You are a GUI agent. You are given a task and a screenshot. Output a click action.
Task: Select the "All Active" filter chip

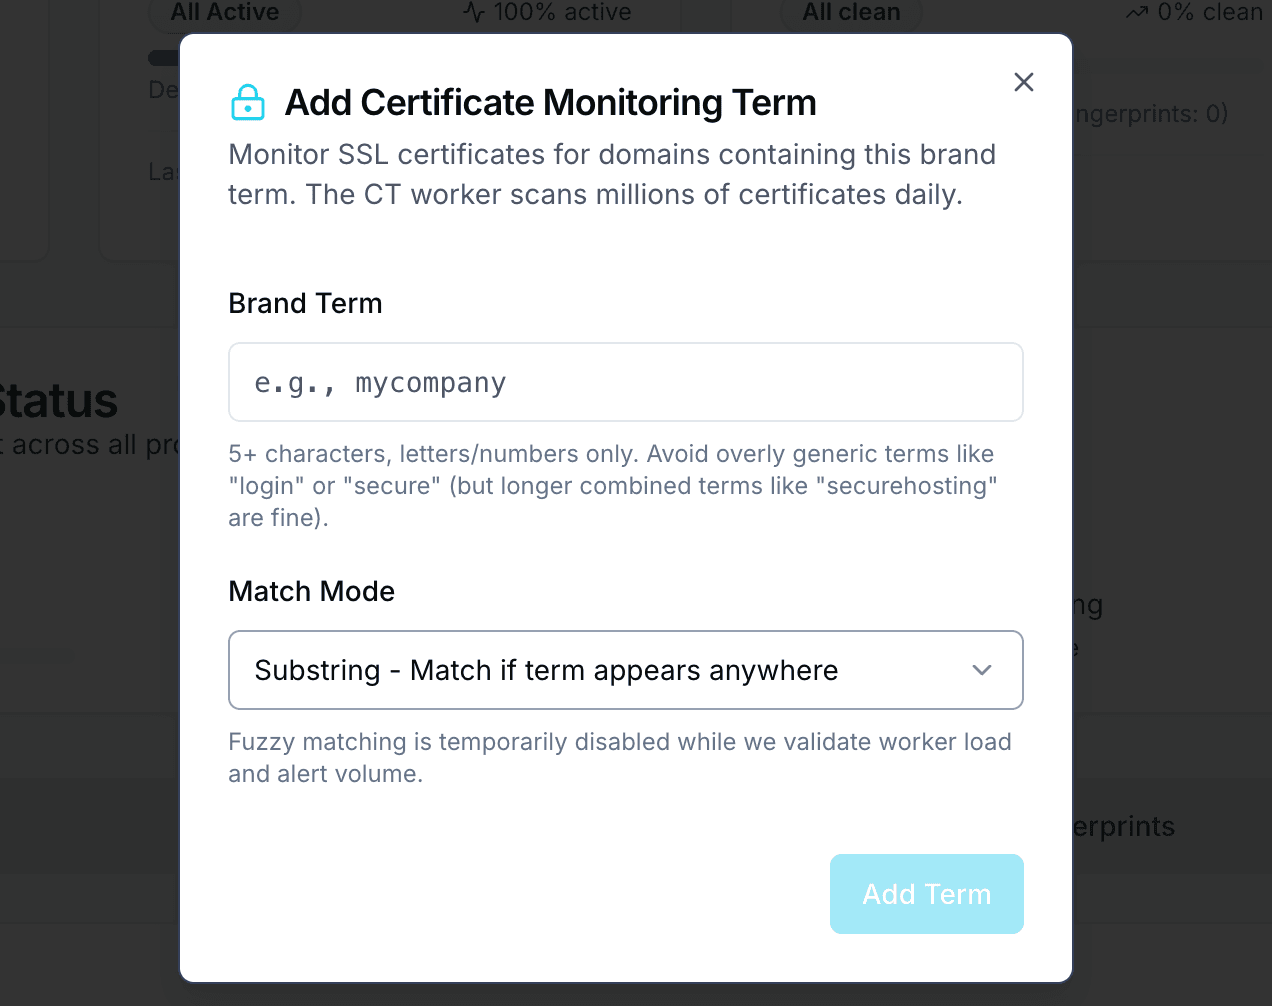225,13
